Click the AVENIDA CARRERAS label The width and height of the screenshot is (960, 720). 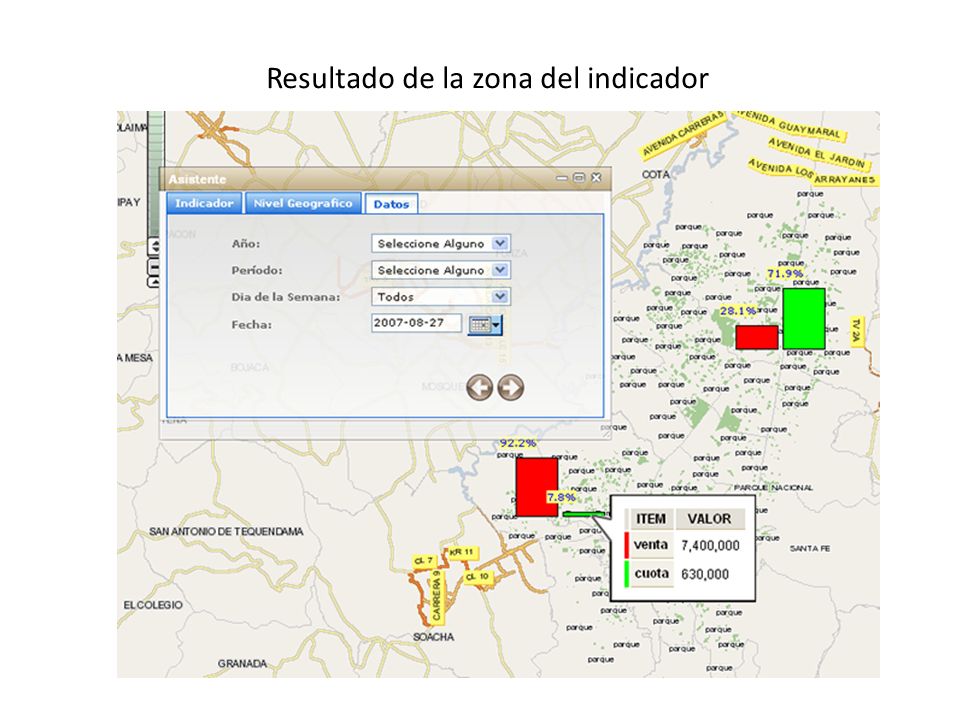pos(683,135)
